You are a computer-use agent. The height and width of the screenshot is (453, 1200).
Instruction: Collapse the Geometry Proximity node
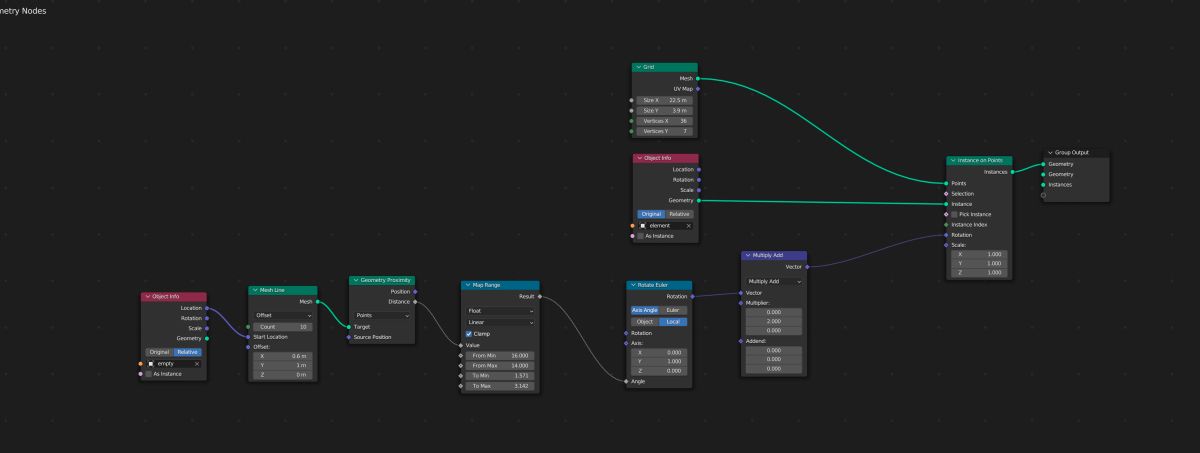point(355,280)
